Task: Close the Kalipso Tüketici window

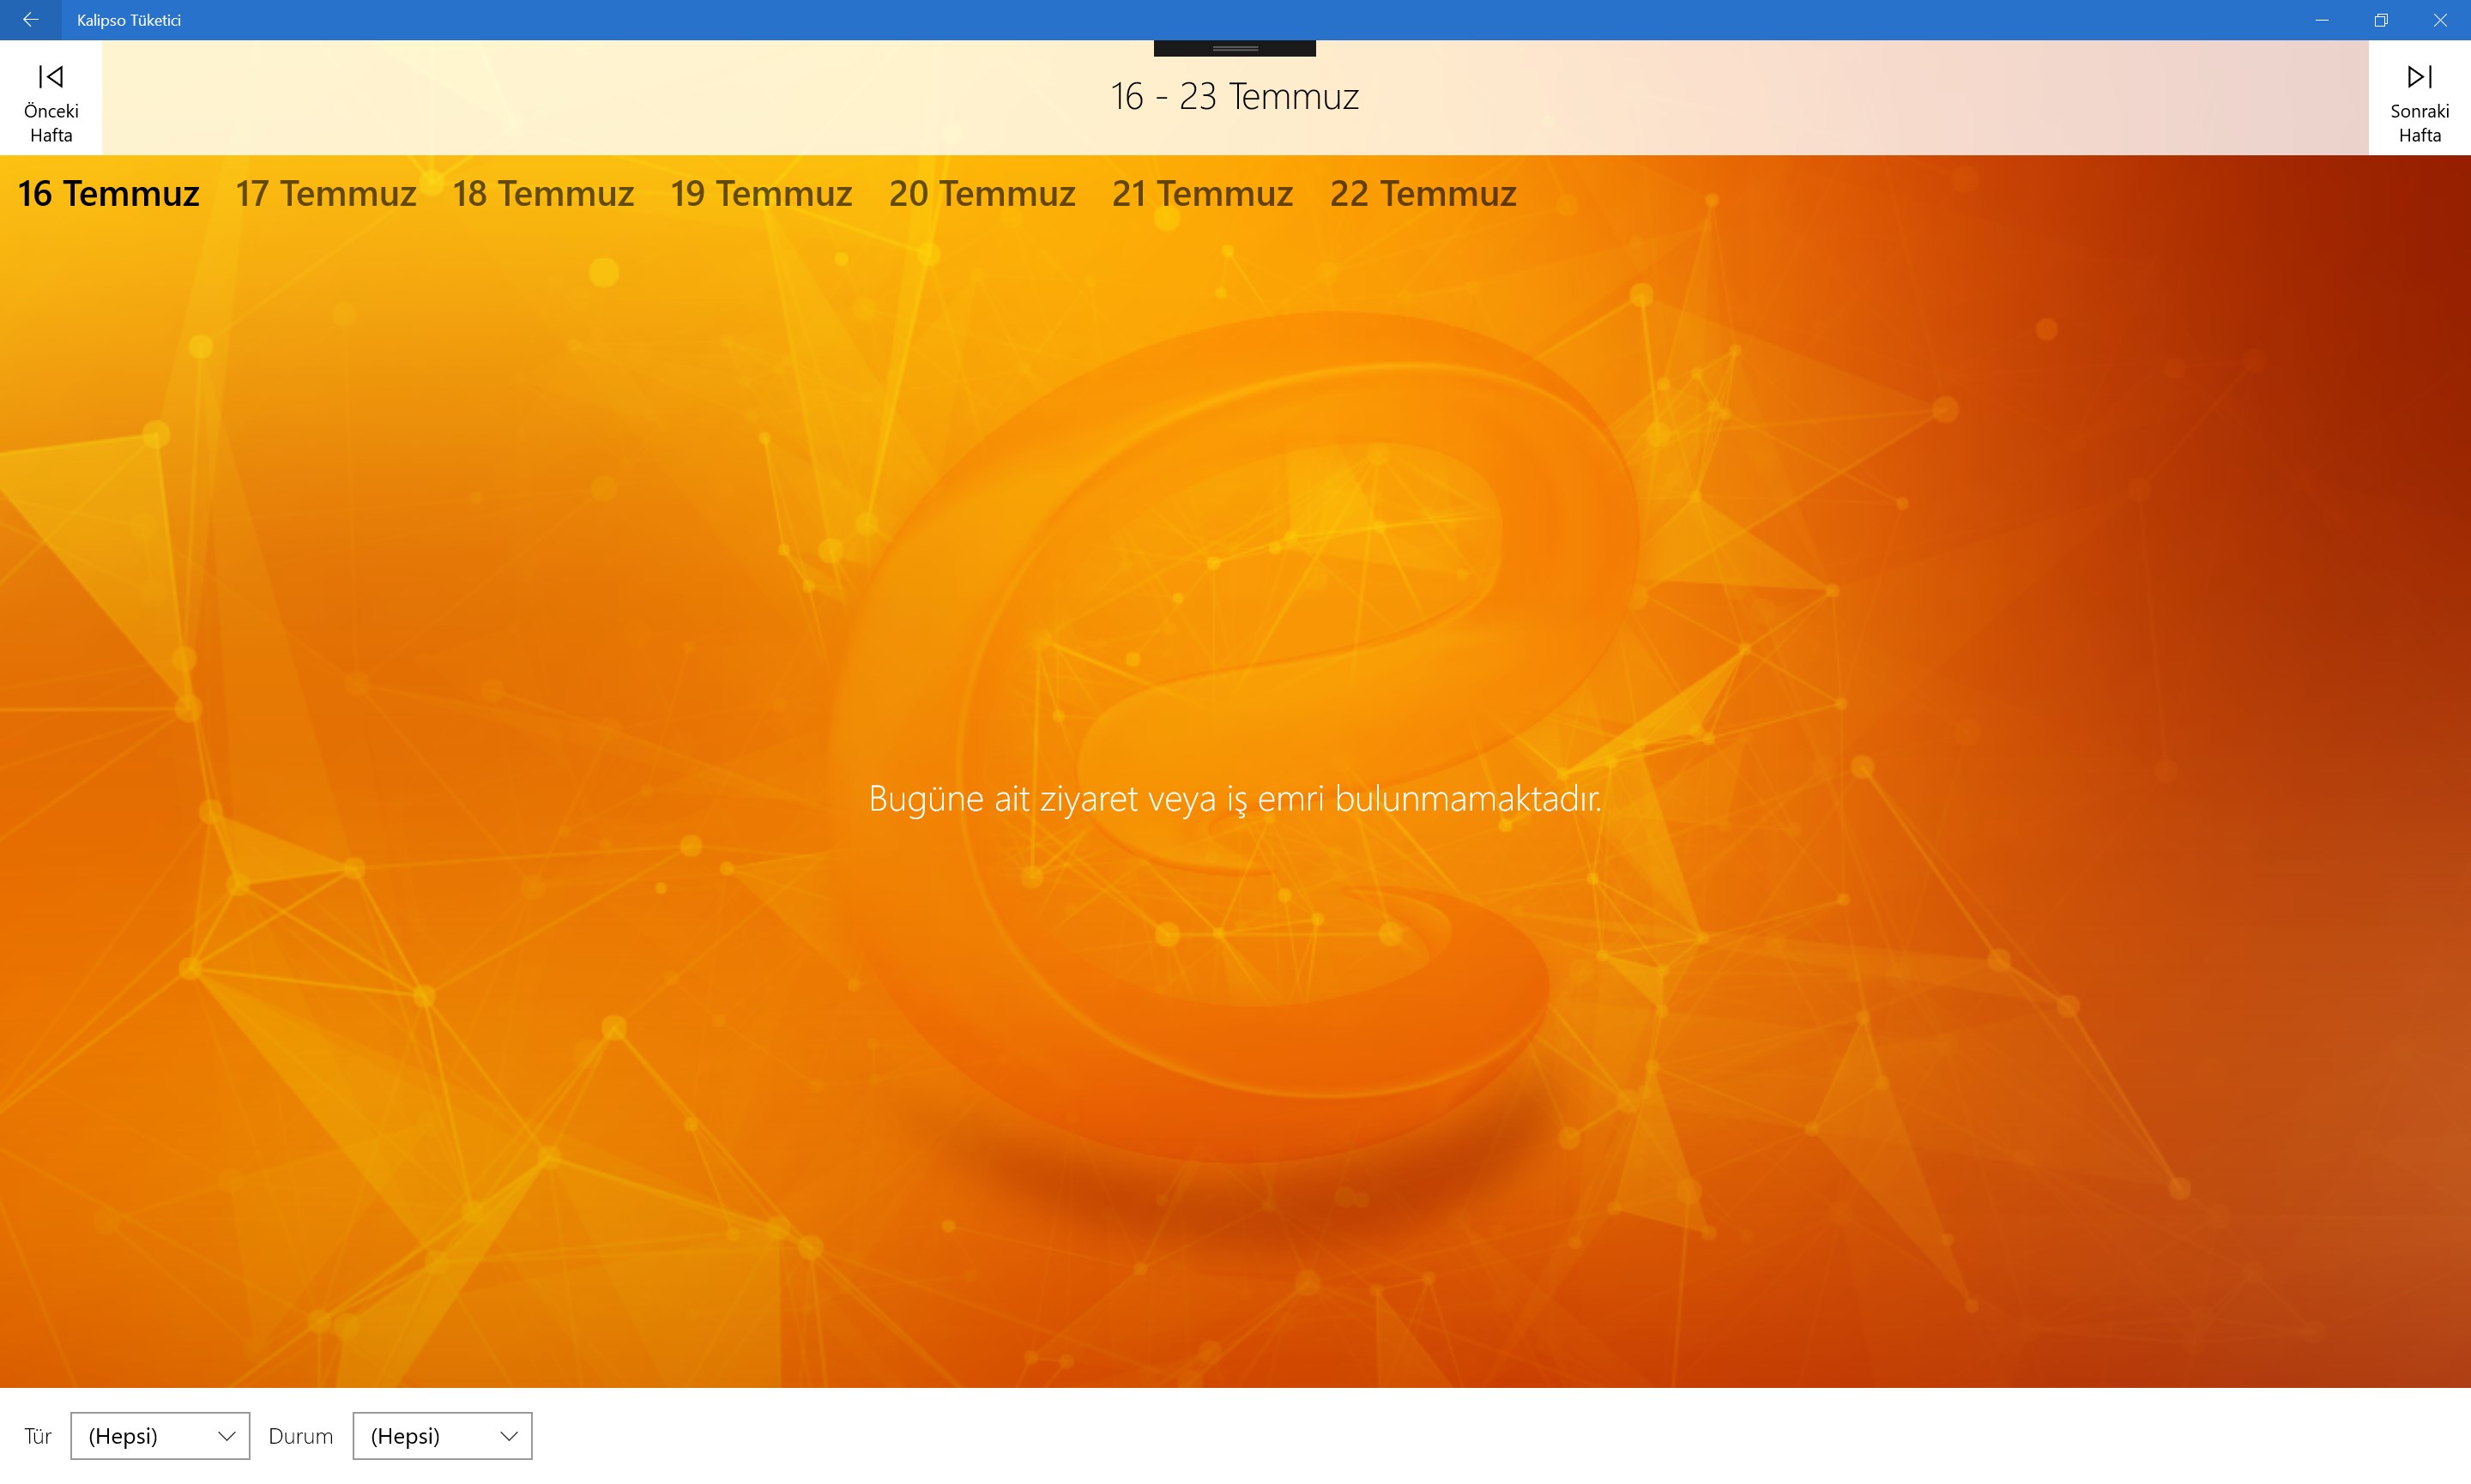Action: [x=2440, y=20]
